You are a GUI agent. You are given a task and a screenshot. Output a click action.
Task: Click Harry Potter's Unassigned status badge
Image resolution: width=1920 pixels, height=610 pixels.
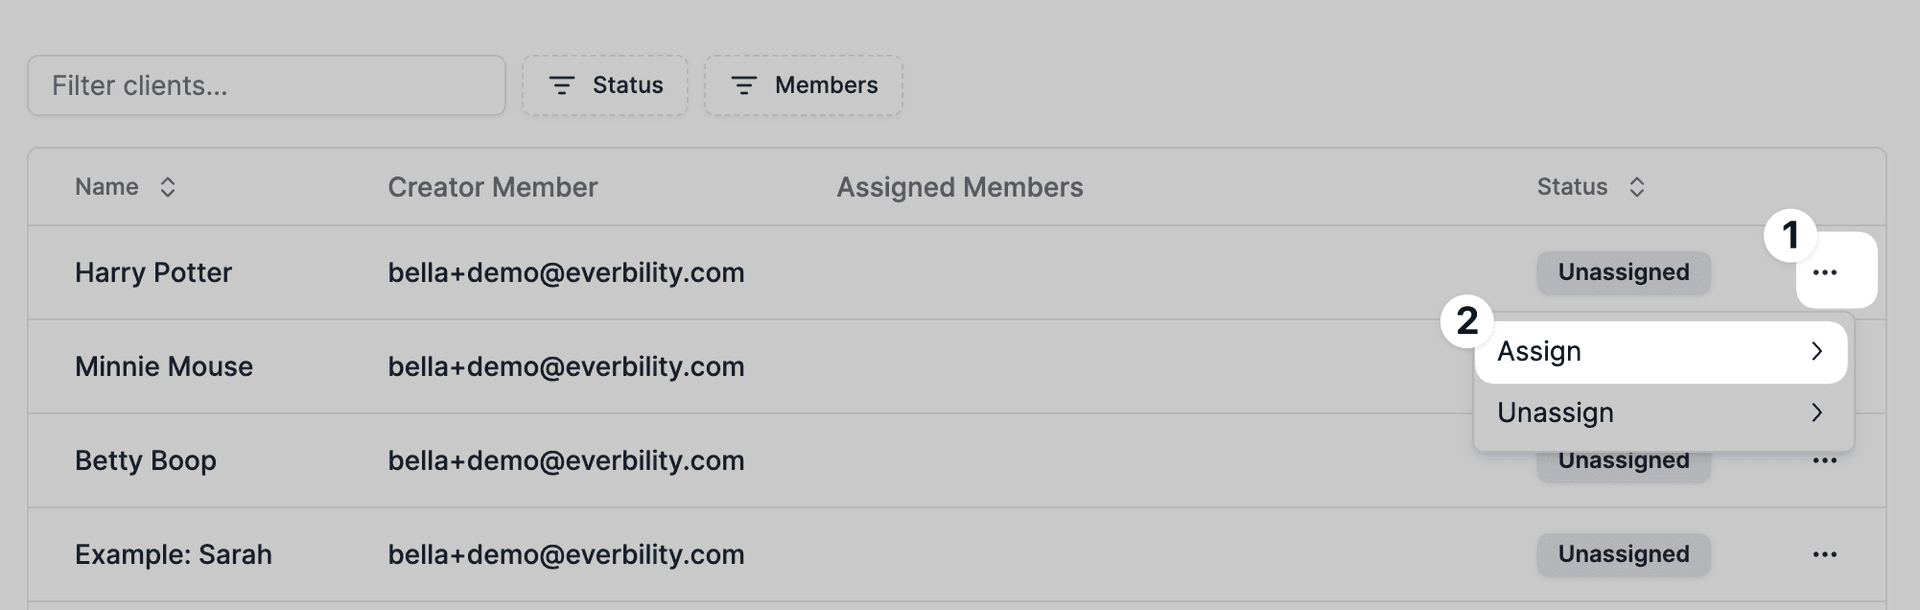(x=1623, y=272)
